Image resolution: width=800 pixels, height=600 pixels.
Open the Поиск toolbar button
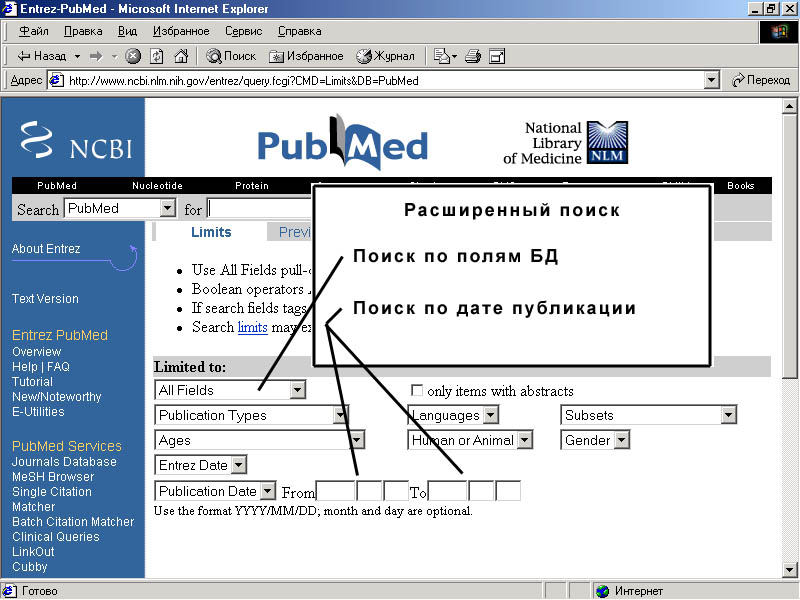(231, 56)
